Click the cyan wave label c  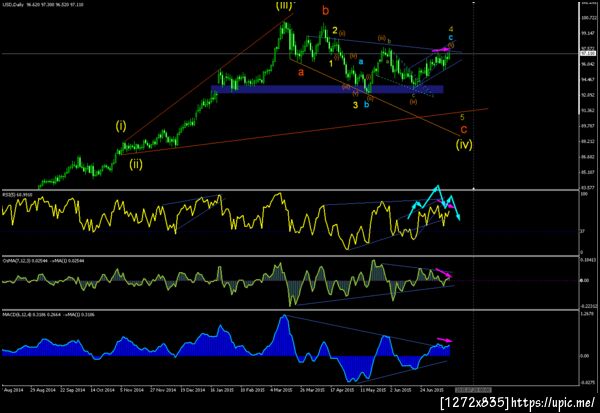point(451,38)
